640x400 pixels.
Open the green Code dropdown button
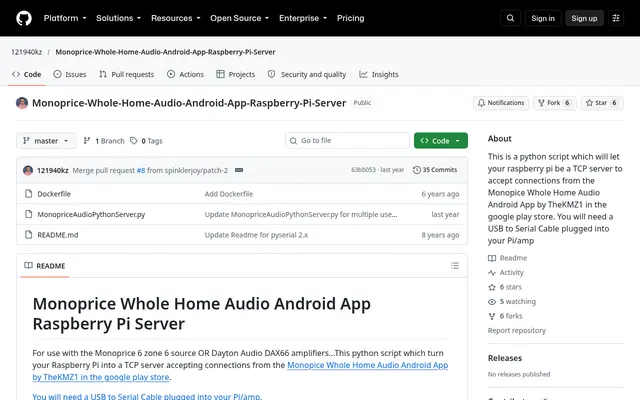point(441,141)
